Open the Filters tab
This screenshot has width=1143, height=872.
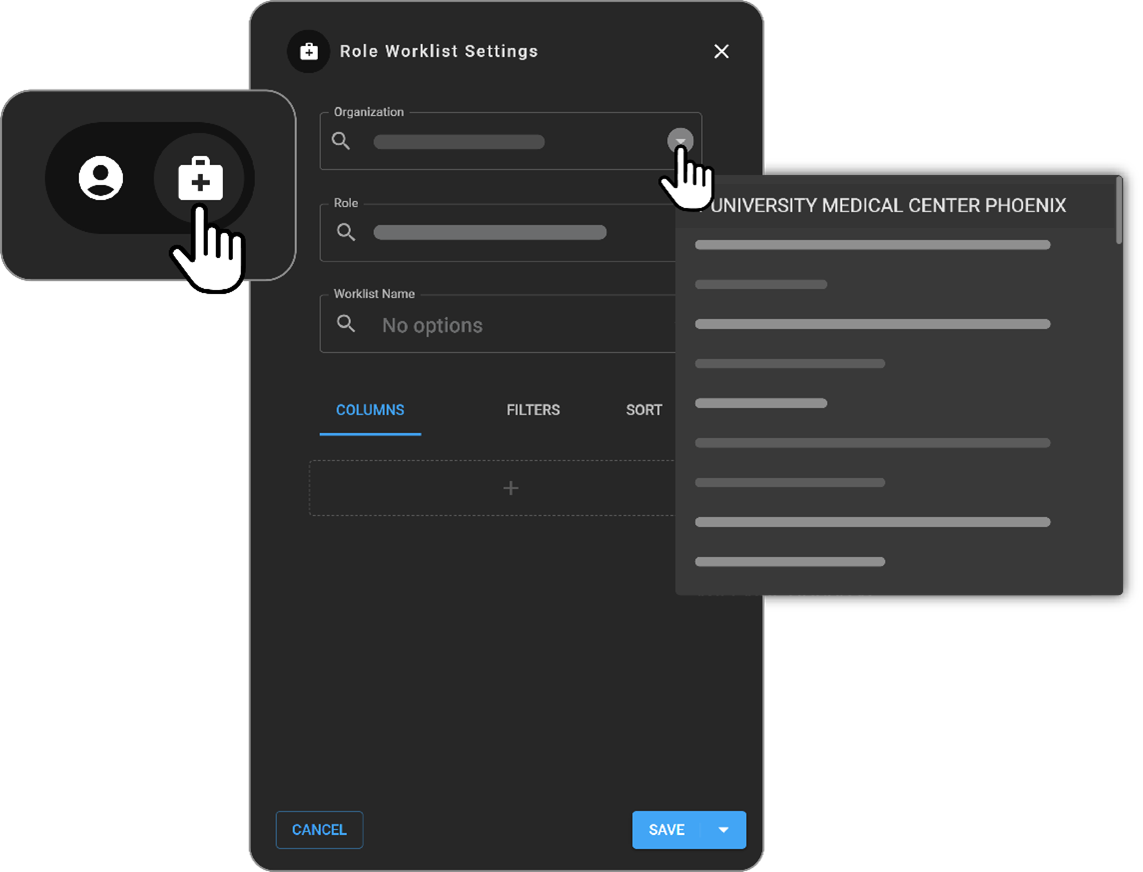click(533, 410)
